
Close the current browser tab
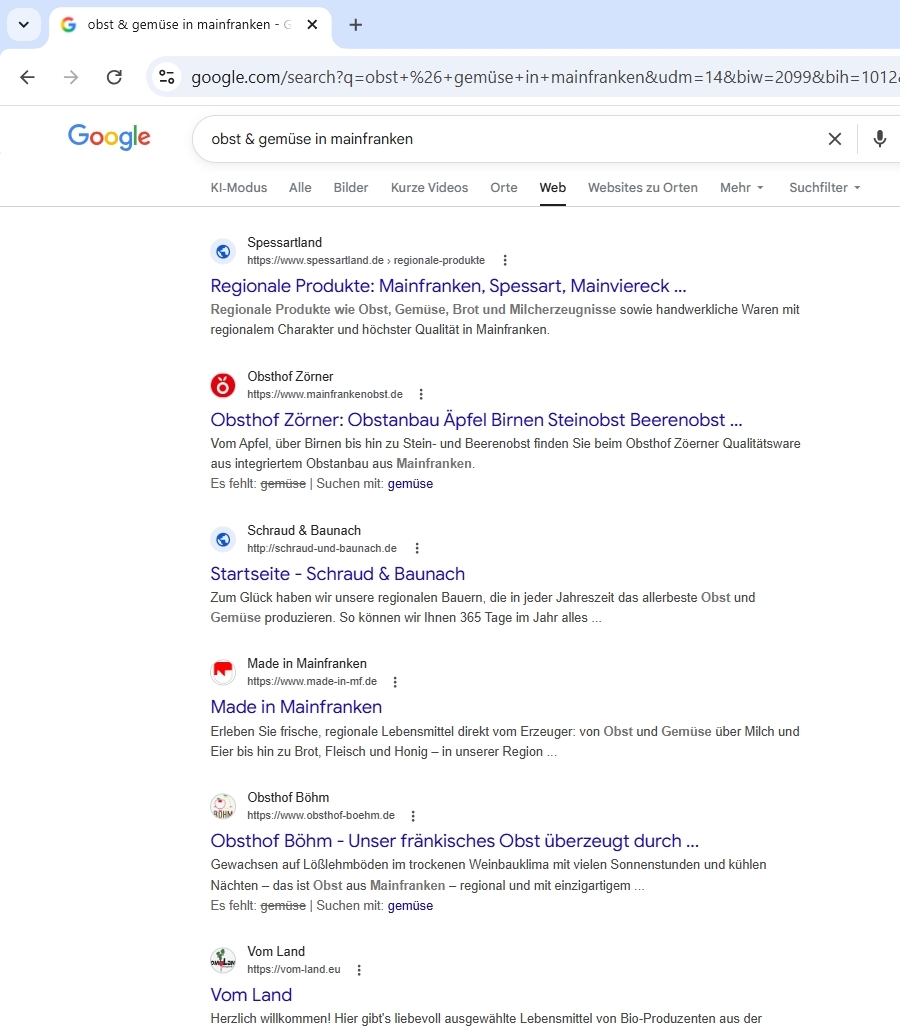coord(312,25)
